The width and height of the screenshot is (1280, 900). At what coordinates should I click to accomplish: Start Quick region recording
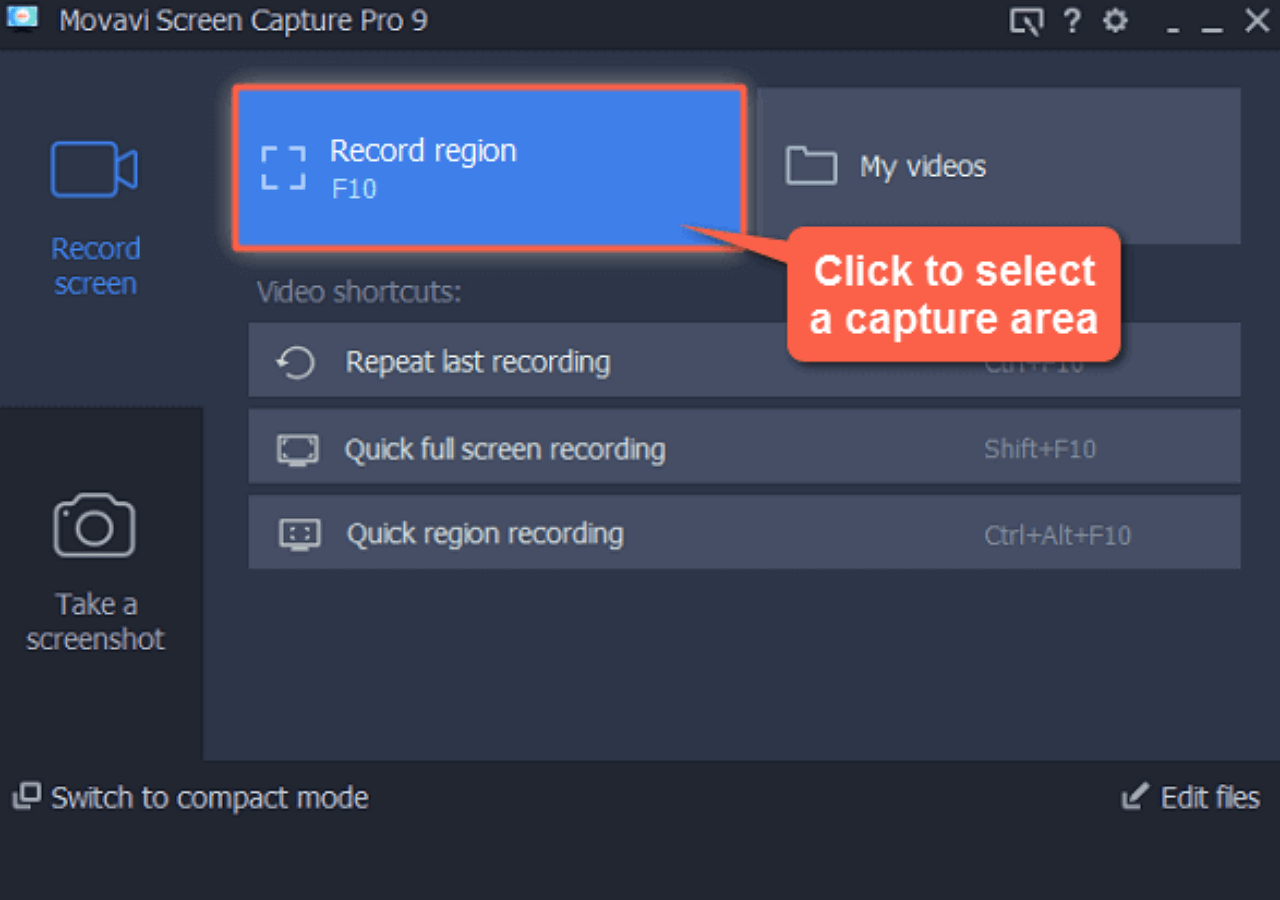[x=744, y=533]
